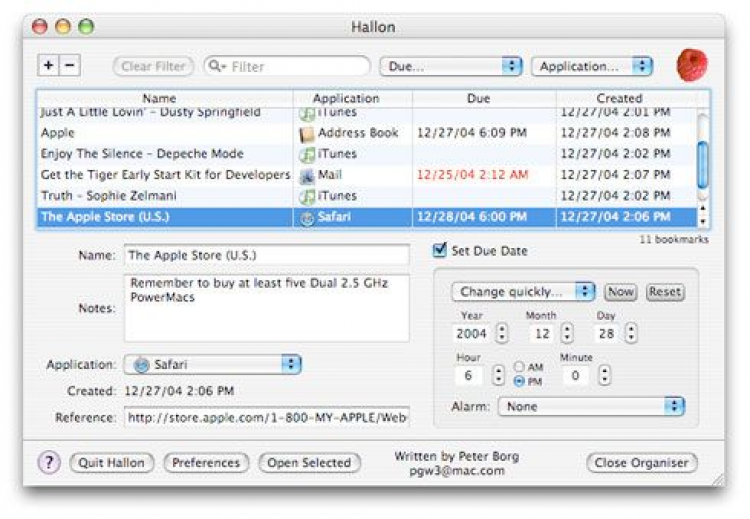
Task: Click the Clear Filter button
Action: click(153, 66)
